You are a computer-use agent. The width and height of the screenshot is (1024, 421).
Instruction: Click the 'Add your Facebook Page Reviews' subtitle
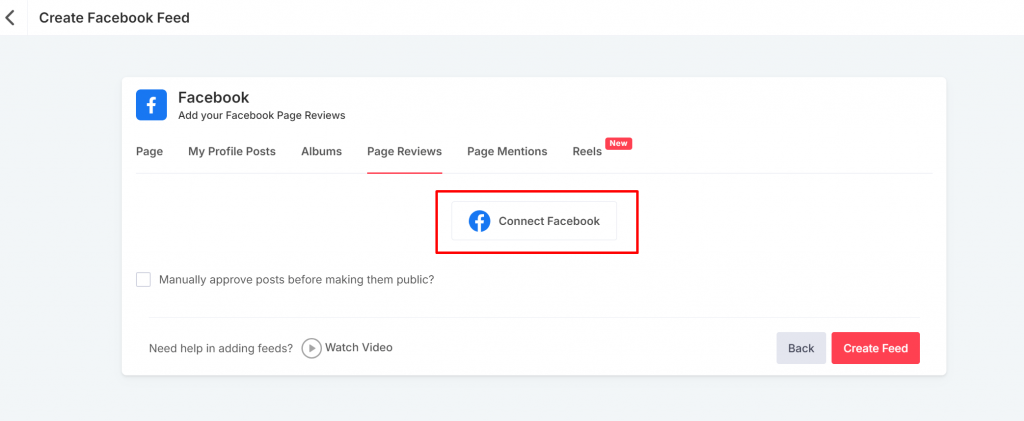tap(261, 116)
